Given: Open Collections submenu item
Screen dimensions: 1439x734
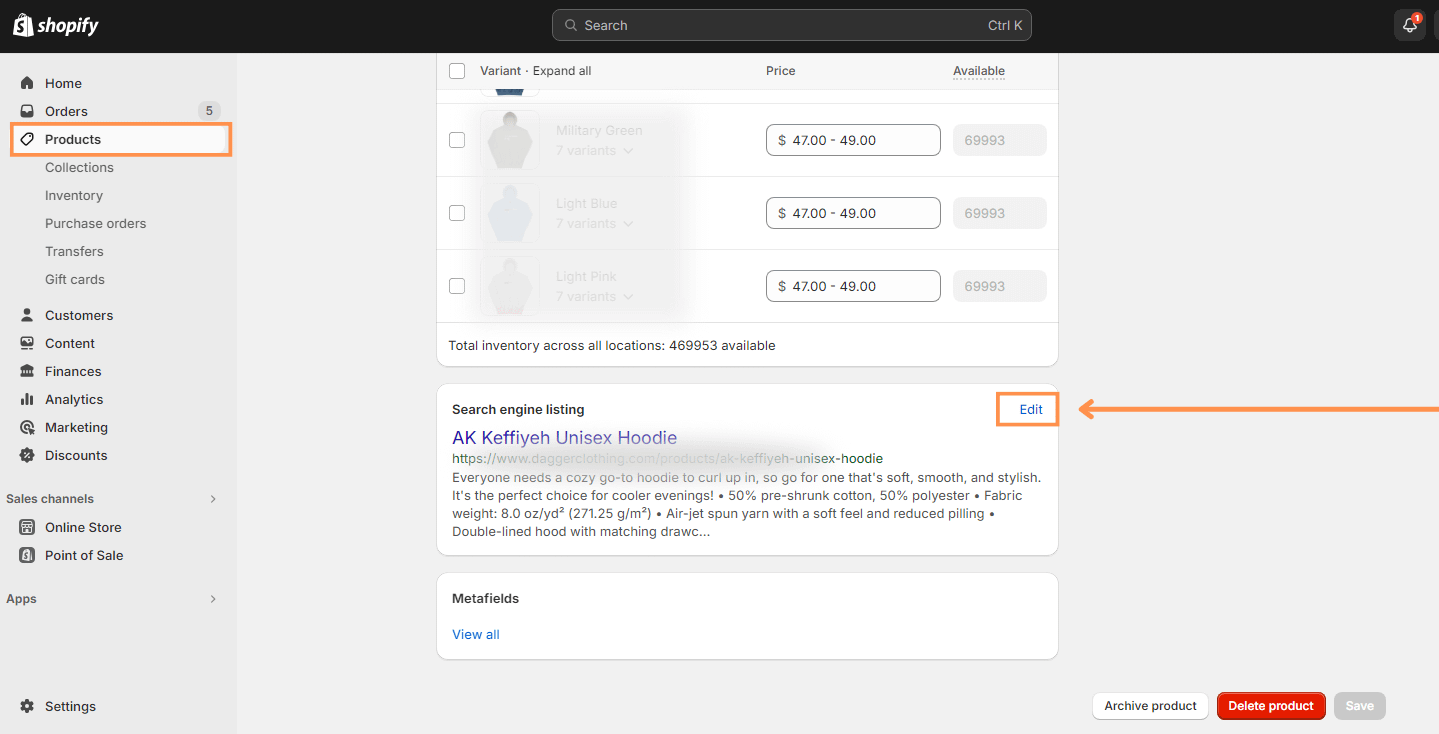Looking at the screenshot, I should click(79, 167).
